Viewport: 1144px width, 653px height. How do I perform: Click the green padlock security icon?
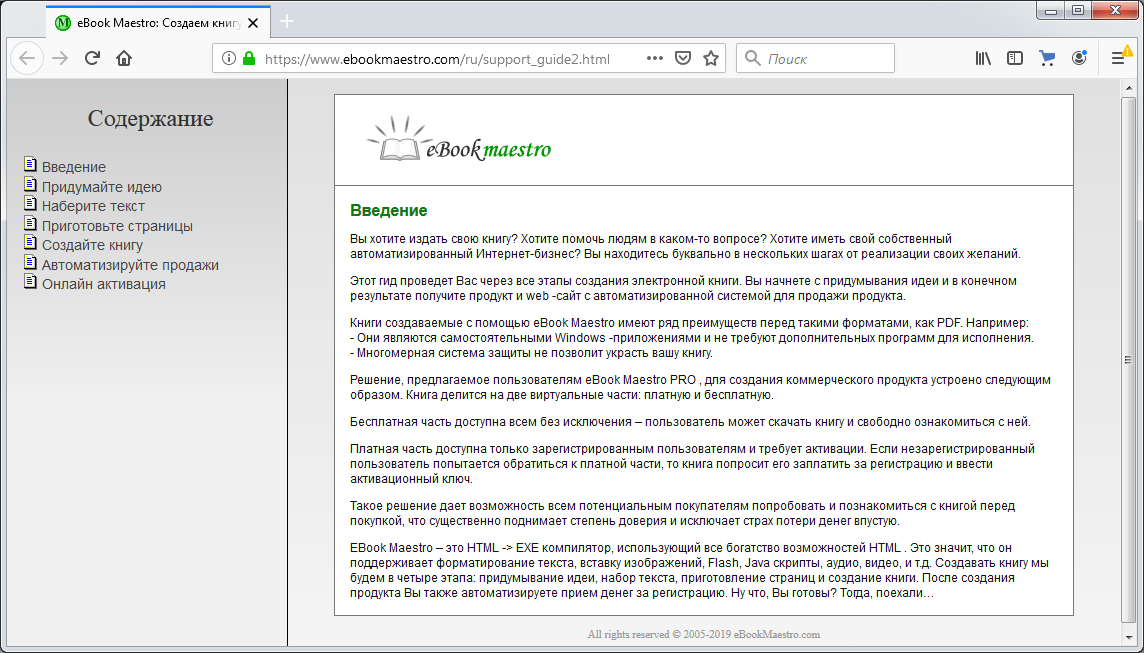pos(249,58)
